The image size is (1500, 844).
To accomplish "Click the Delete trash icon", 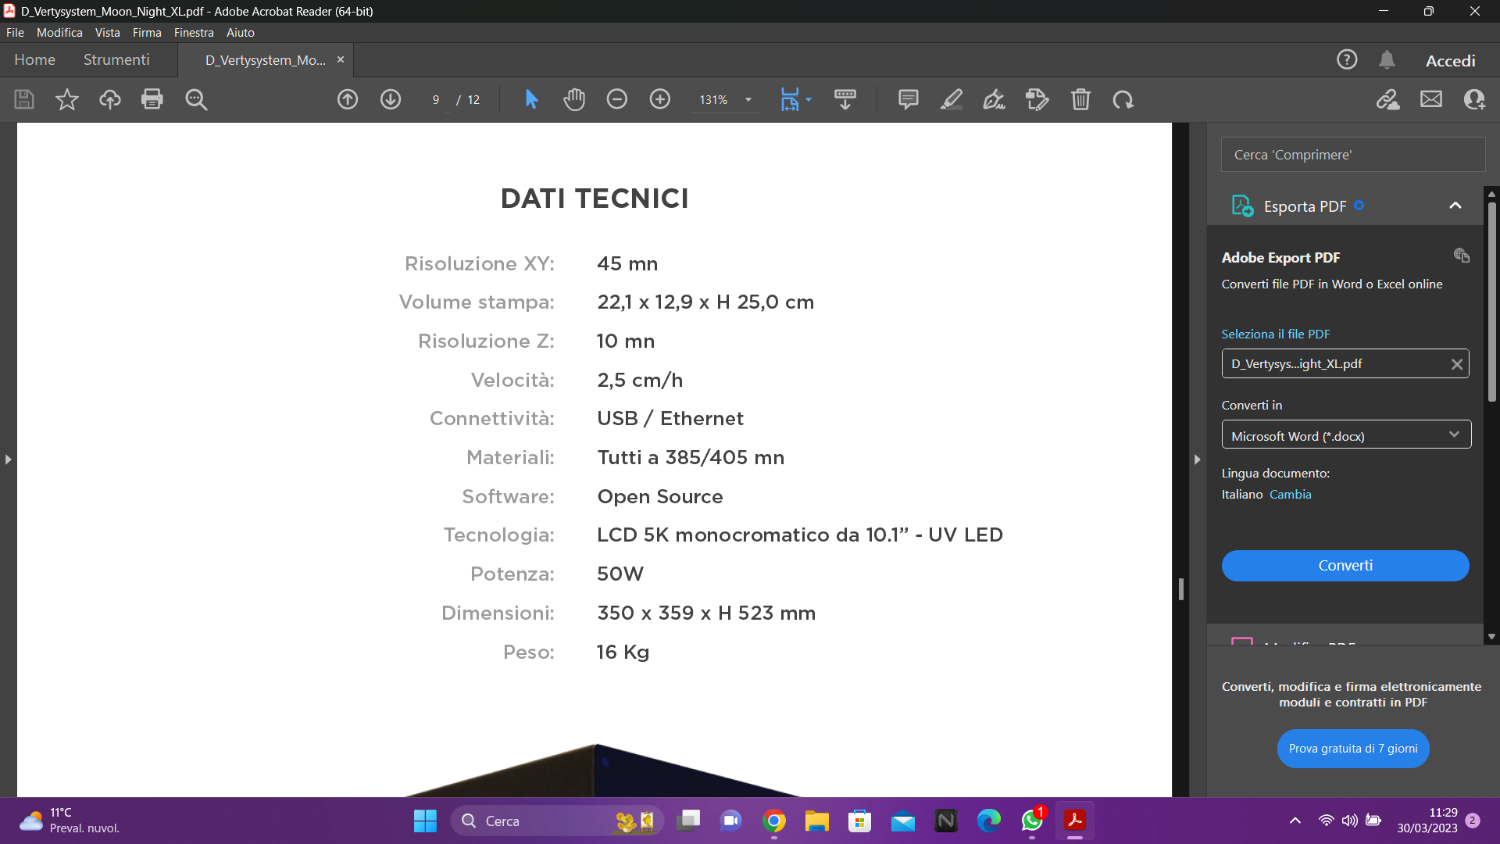I will pyautogui.click(x=1080, y=99).
